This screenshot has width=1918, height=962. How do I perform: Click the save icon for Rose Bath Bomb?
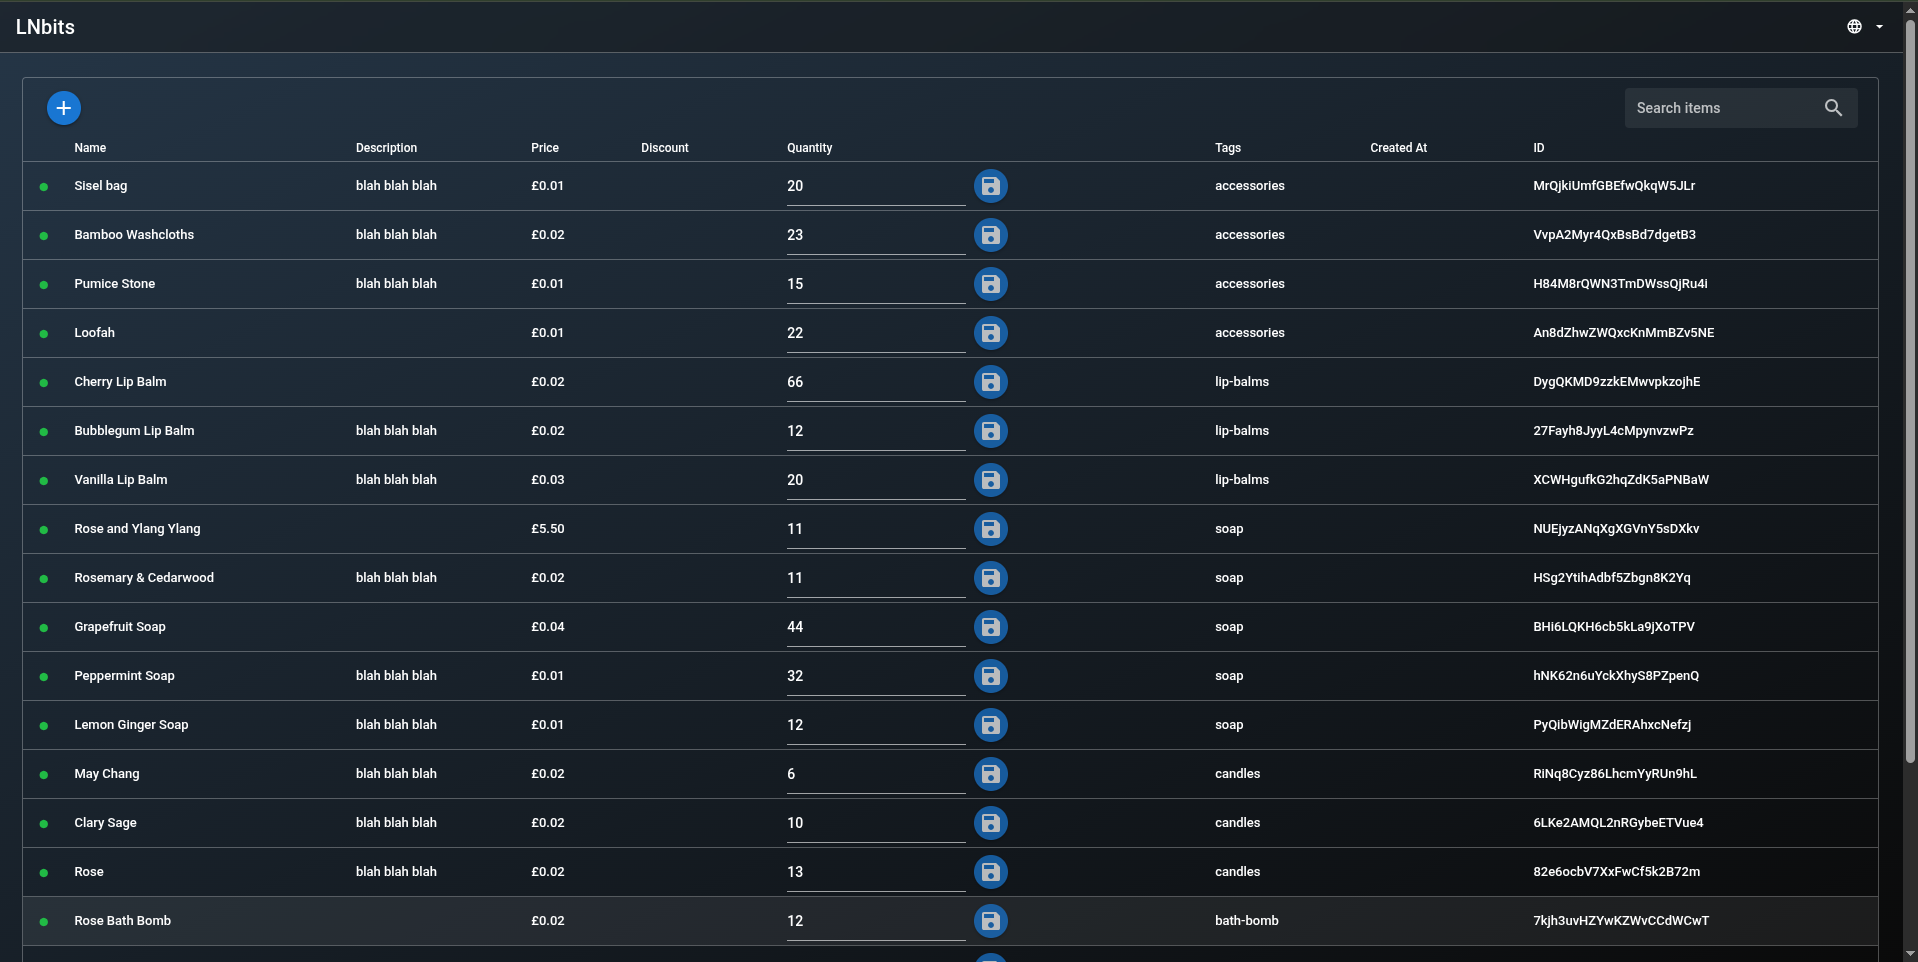pos(989,921)
